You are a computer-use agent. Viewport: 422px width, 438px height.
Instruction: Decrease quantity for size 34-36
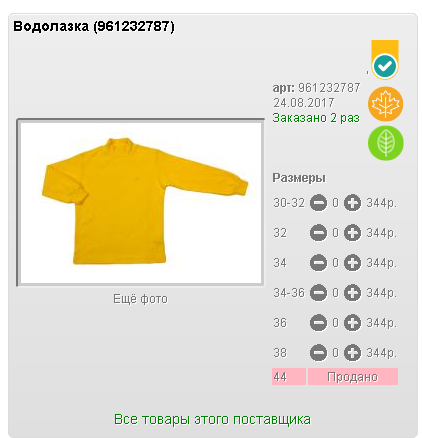318,293
